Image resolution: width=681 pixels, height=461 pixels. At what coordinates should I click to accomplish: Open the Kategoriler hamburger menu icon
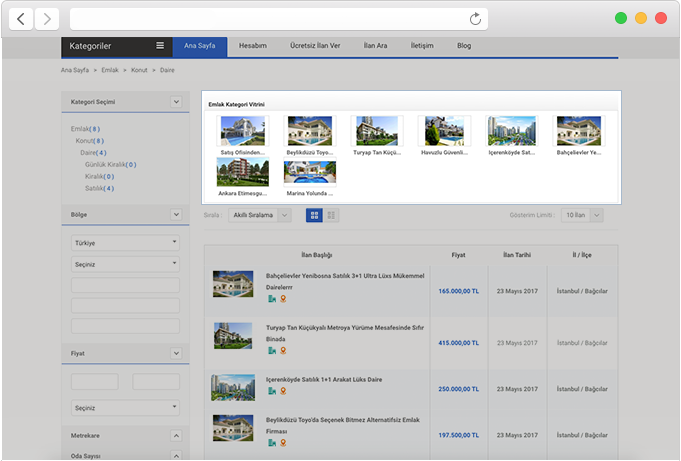coord(160,46)
